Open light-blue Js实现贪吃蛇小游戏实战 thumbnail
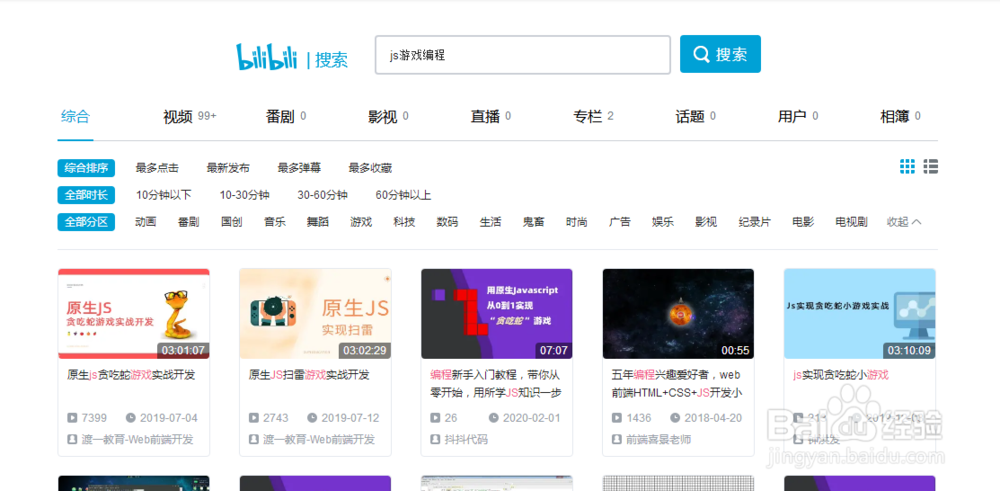 point(860,314)
